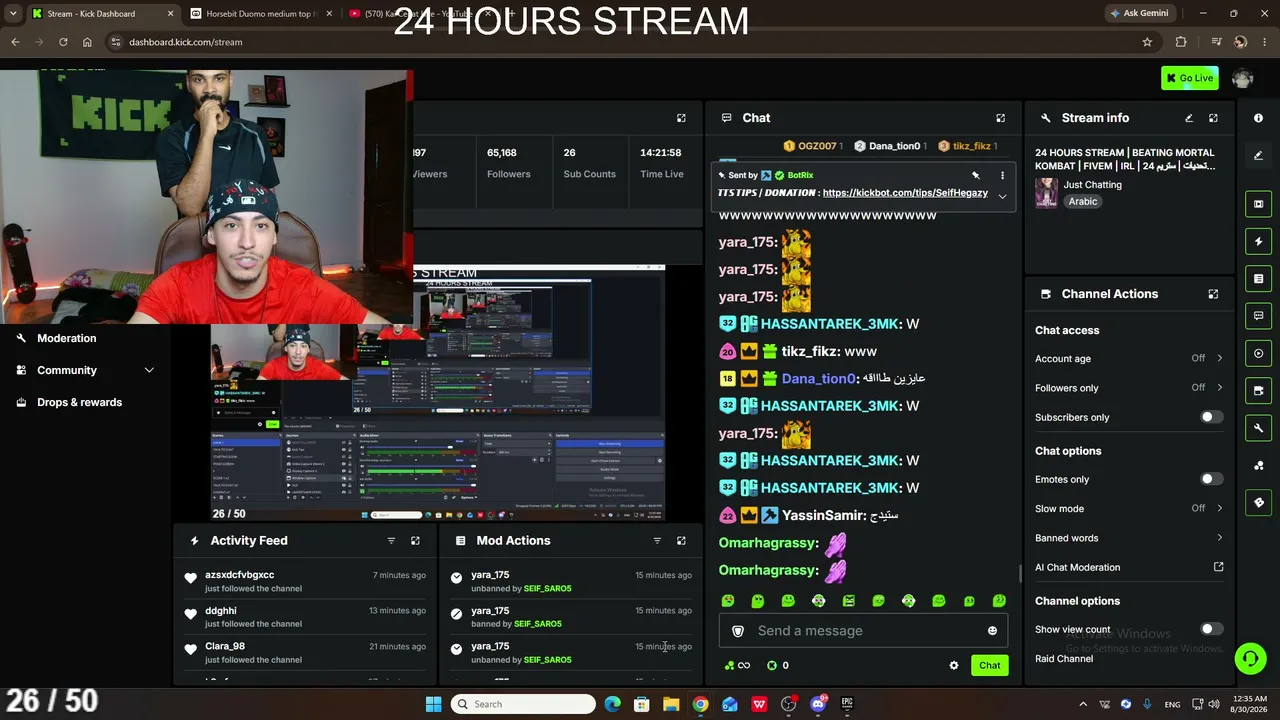Click Raid Channel
The image size is (1280, 720).
pos(1064,659)
